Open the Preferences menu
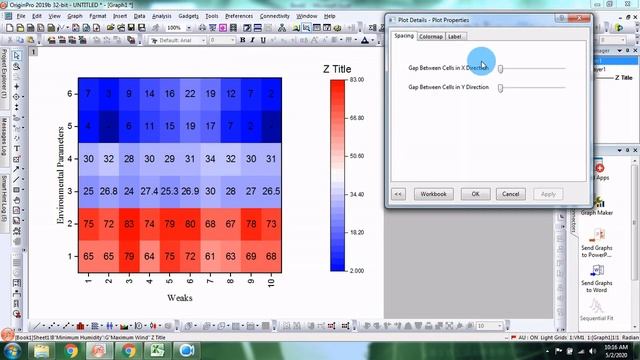 click(x=239, y=16)
